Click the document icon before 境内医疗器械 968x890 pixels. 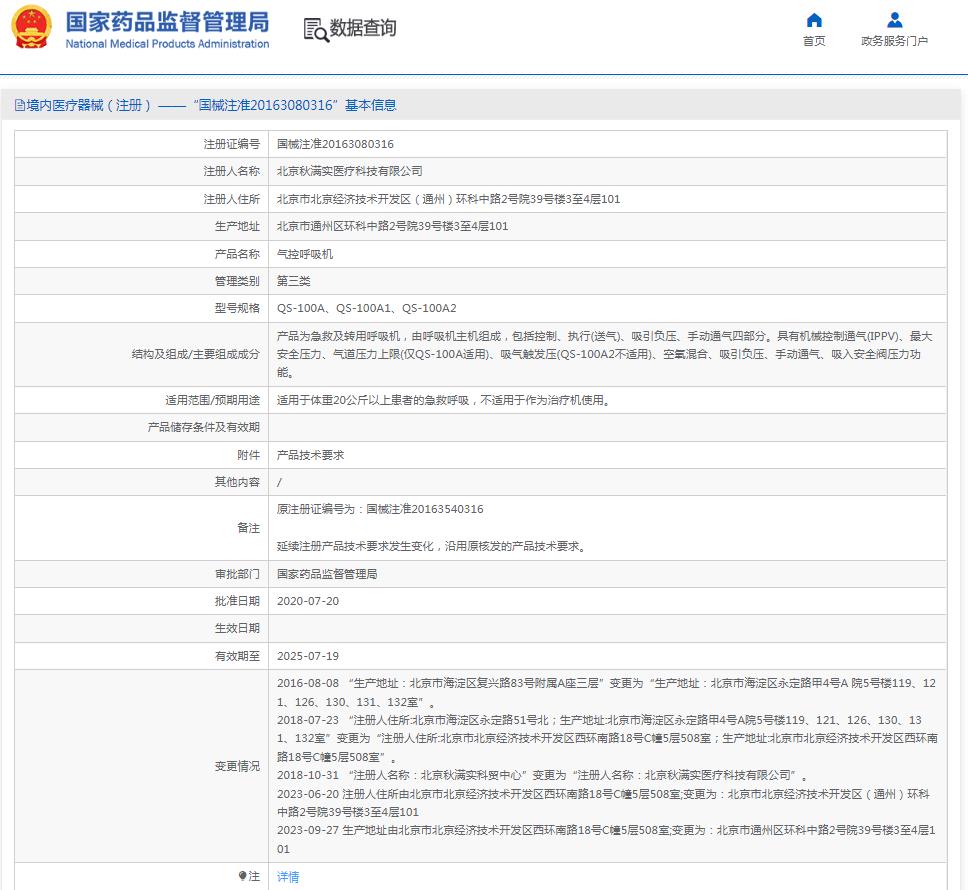[20, 105]
